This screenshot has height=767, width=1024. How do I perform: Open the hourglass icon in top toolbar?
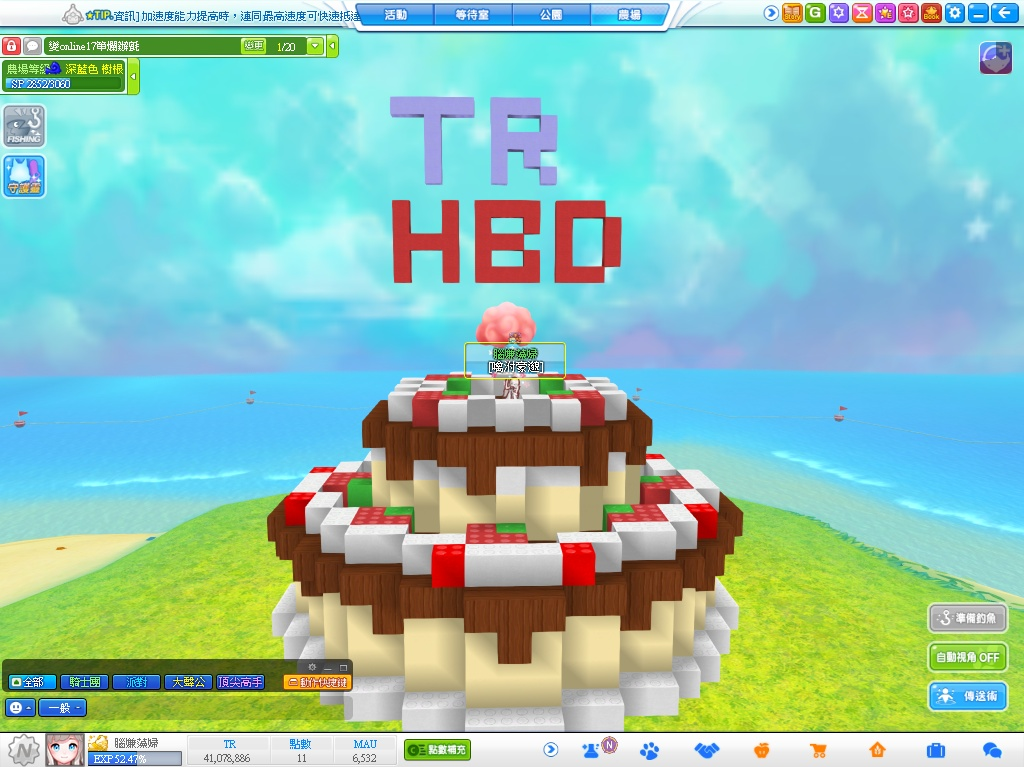pyautogui.click(x=862, y=13)
